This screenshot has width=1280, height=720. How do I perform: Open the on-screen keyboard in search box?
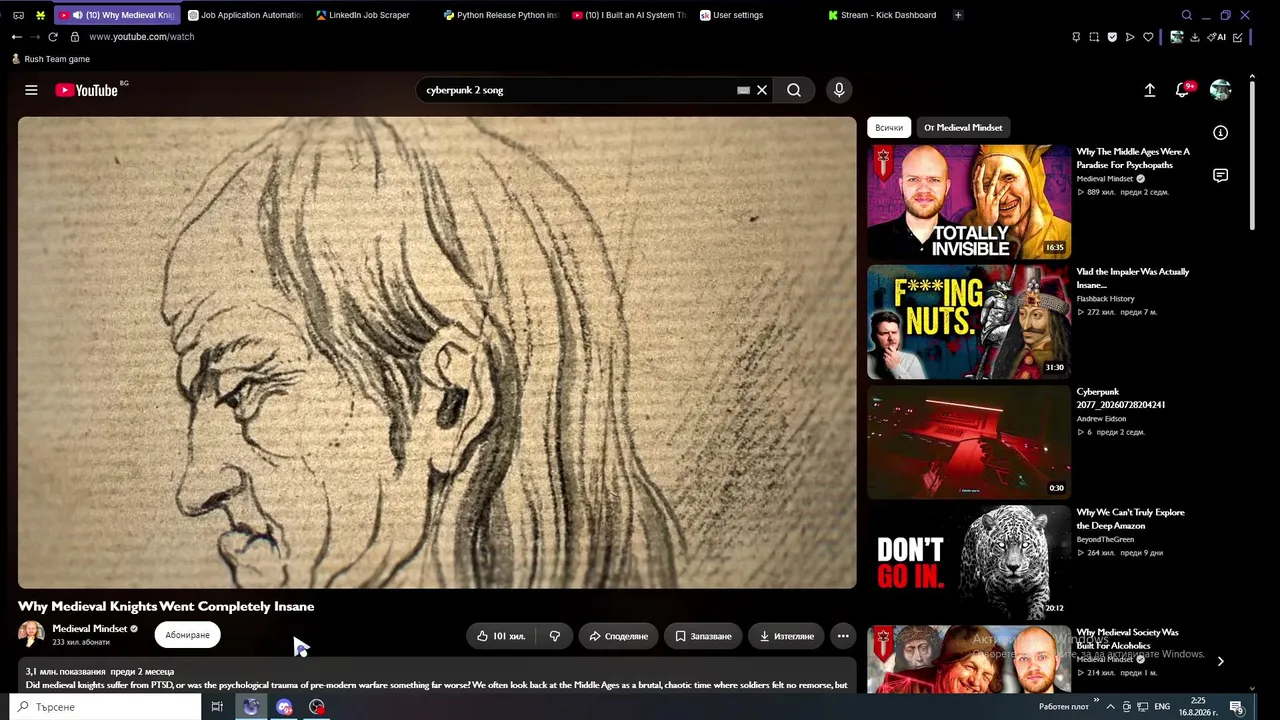tap(743, 90)
